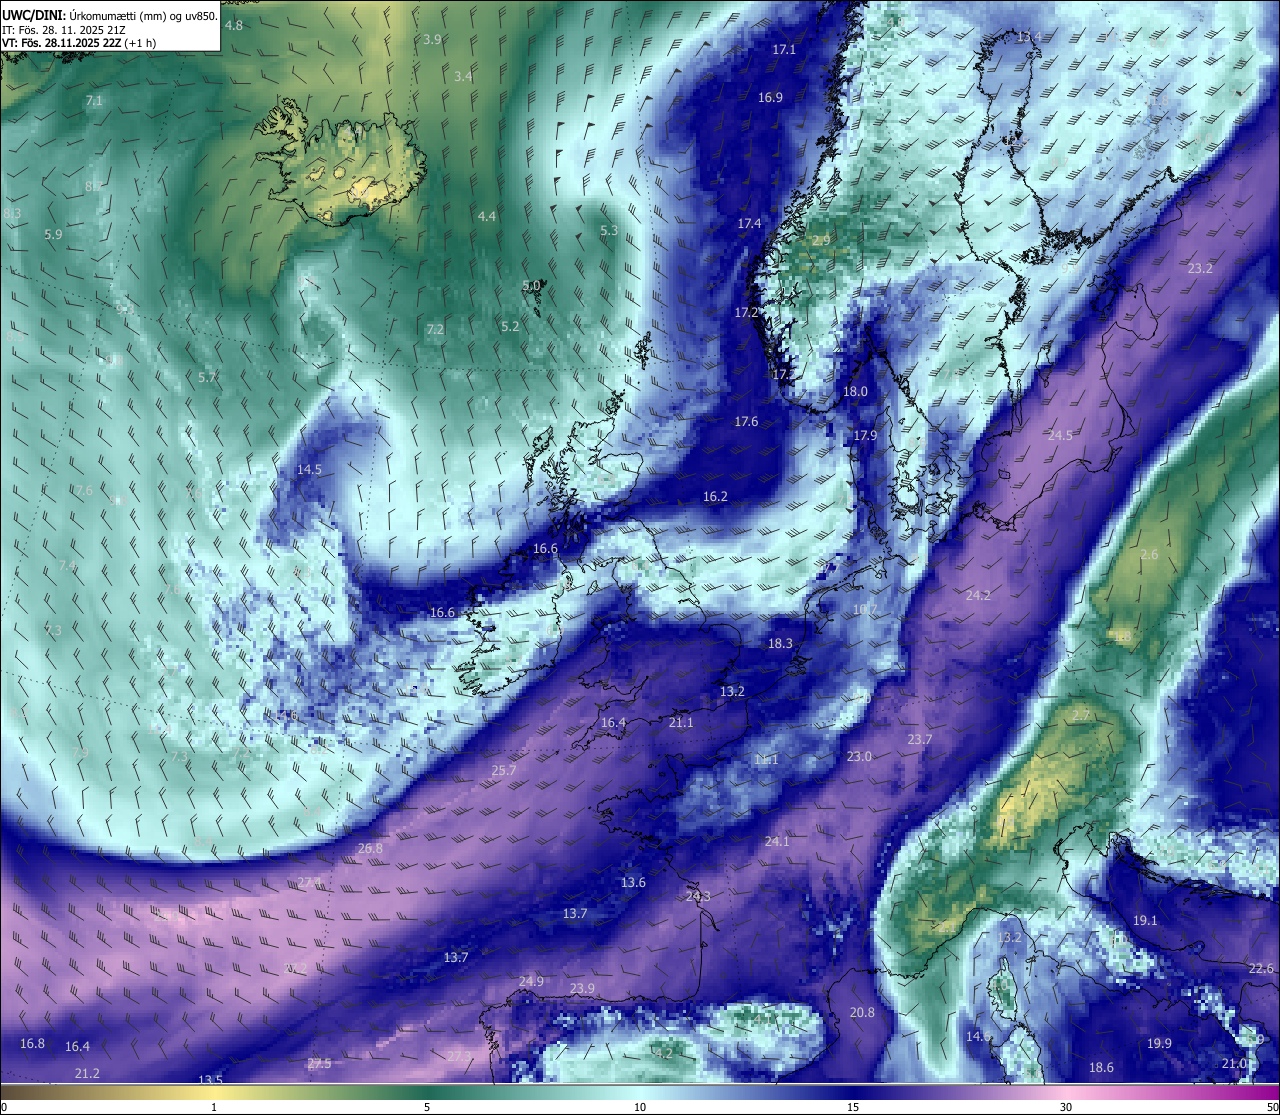
Task: Click the 27.5 value label
Action: 319,1064
